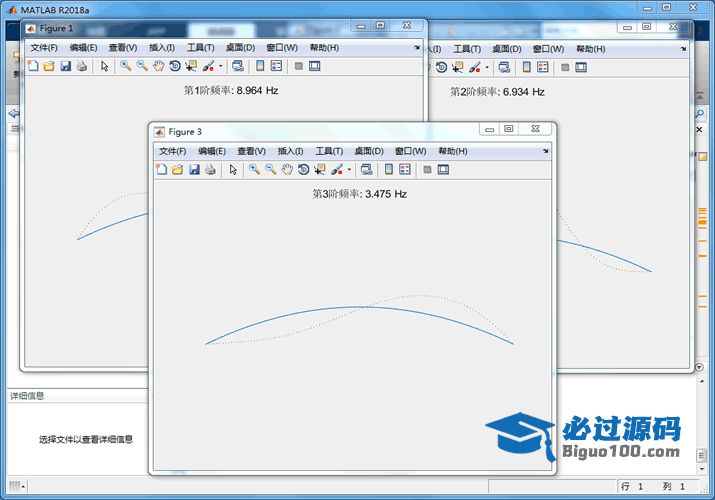
Task: Select Edit Plot arrow in Figure 1
Action: click(104, 66)
